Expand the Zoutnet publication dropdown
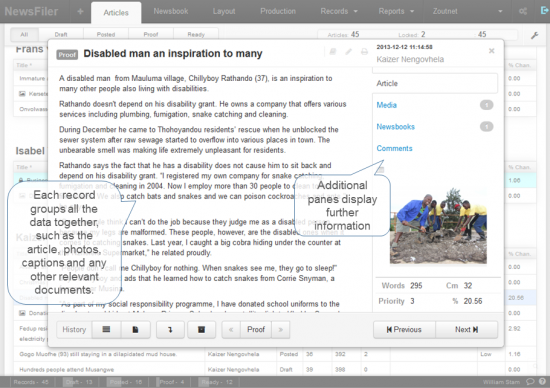The width and height of the screenshot is (550, 388). (468, 11)
